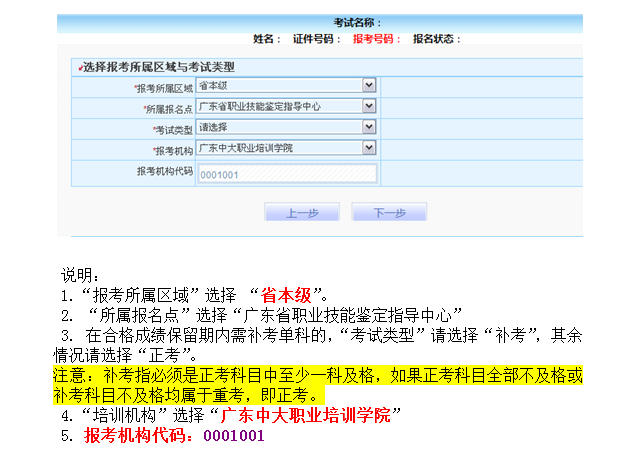Click red 广东中大职业培训学院 text in instruction 4
Viewport: 618px width, 454px height.
(x=306, y=415)
